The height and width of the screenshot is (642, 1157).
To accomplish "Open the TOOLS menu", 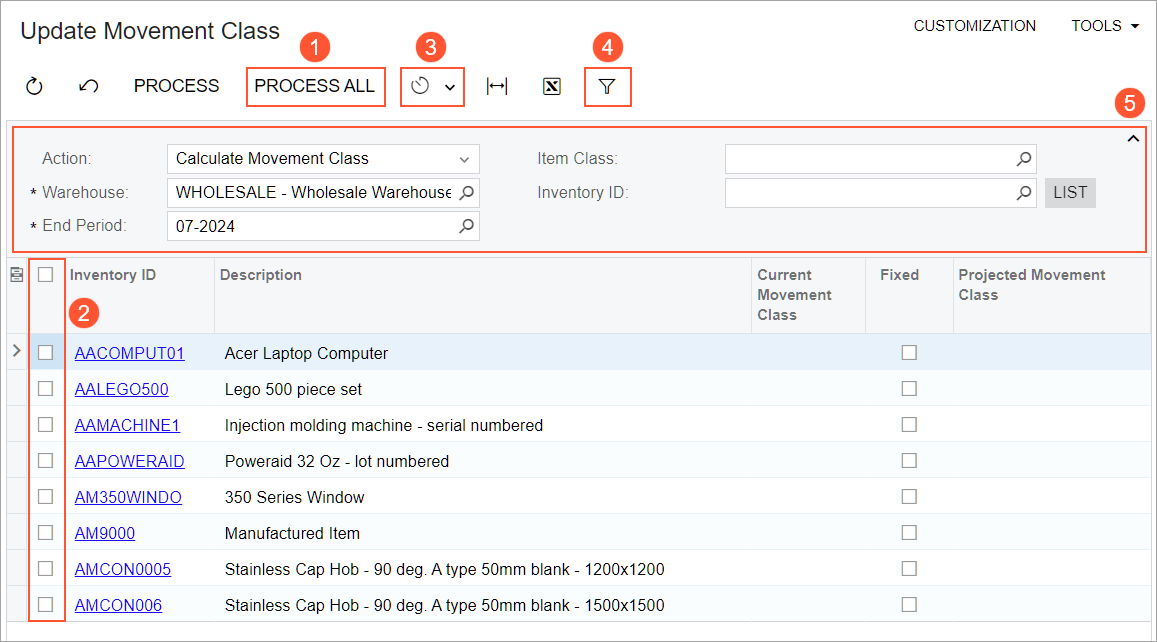I will pyautogui.click(x=1105, y=26).
